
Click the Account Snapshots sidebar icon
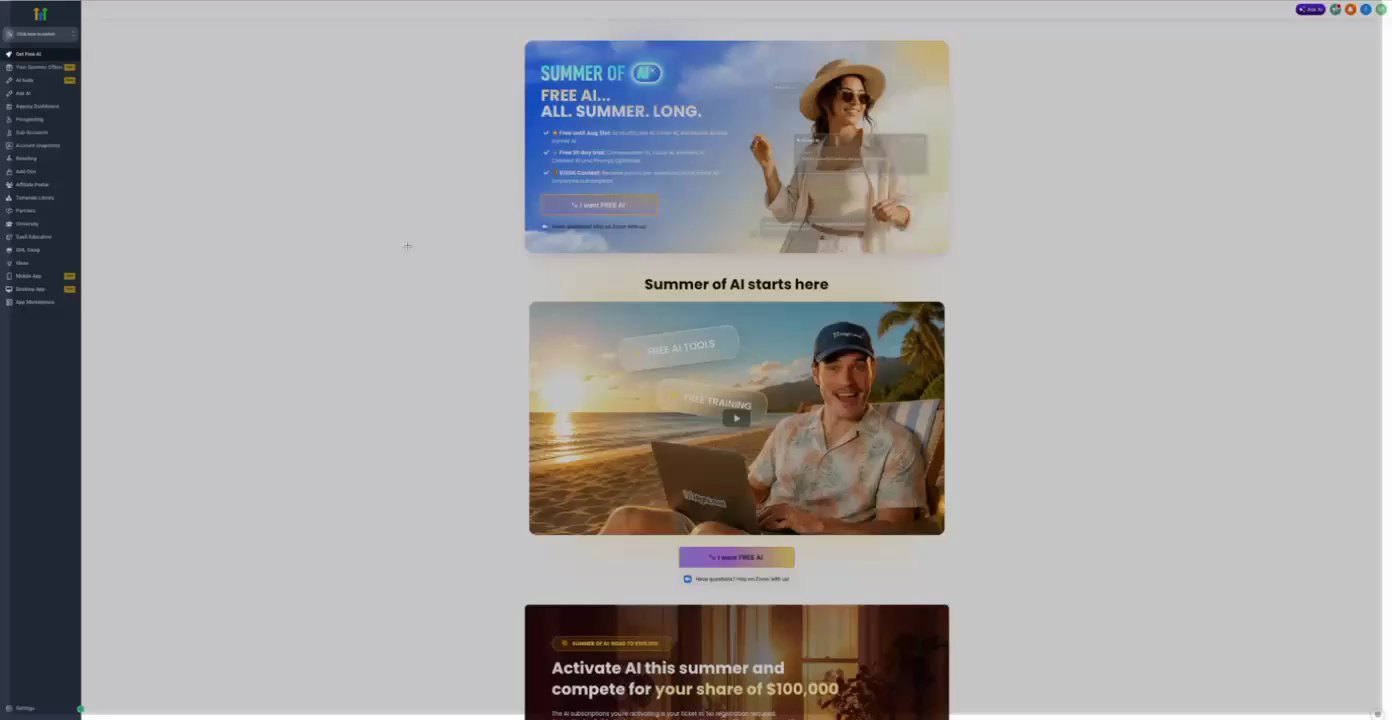(9, 145)
